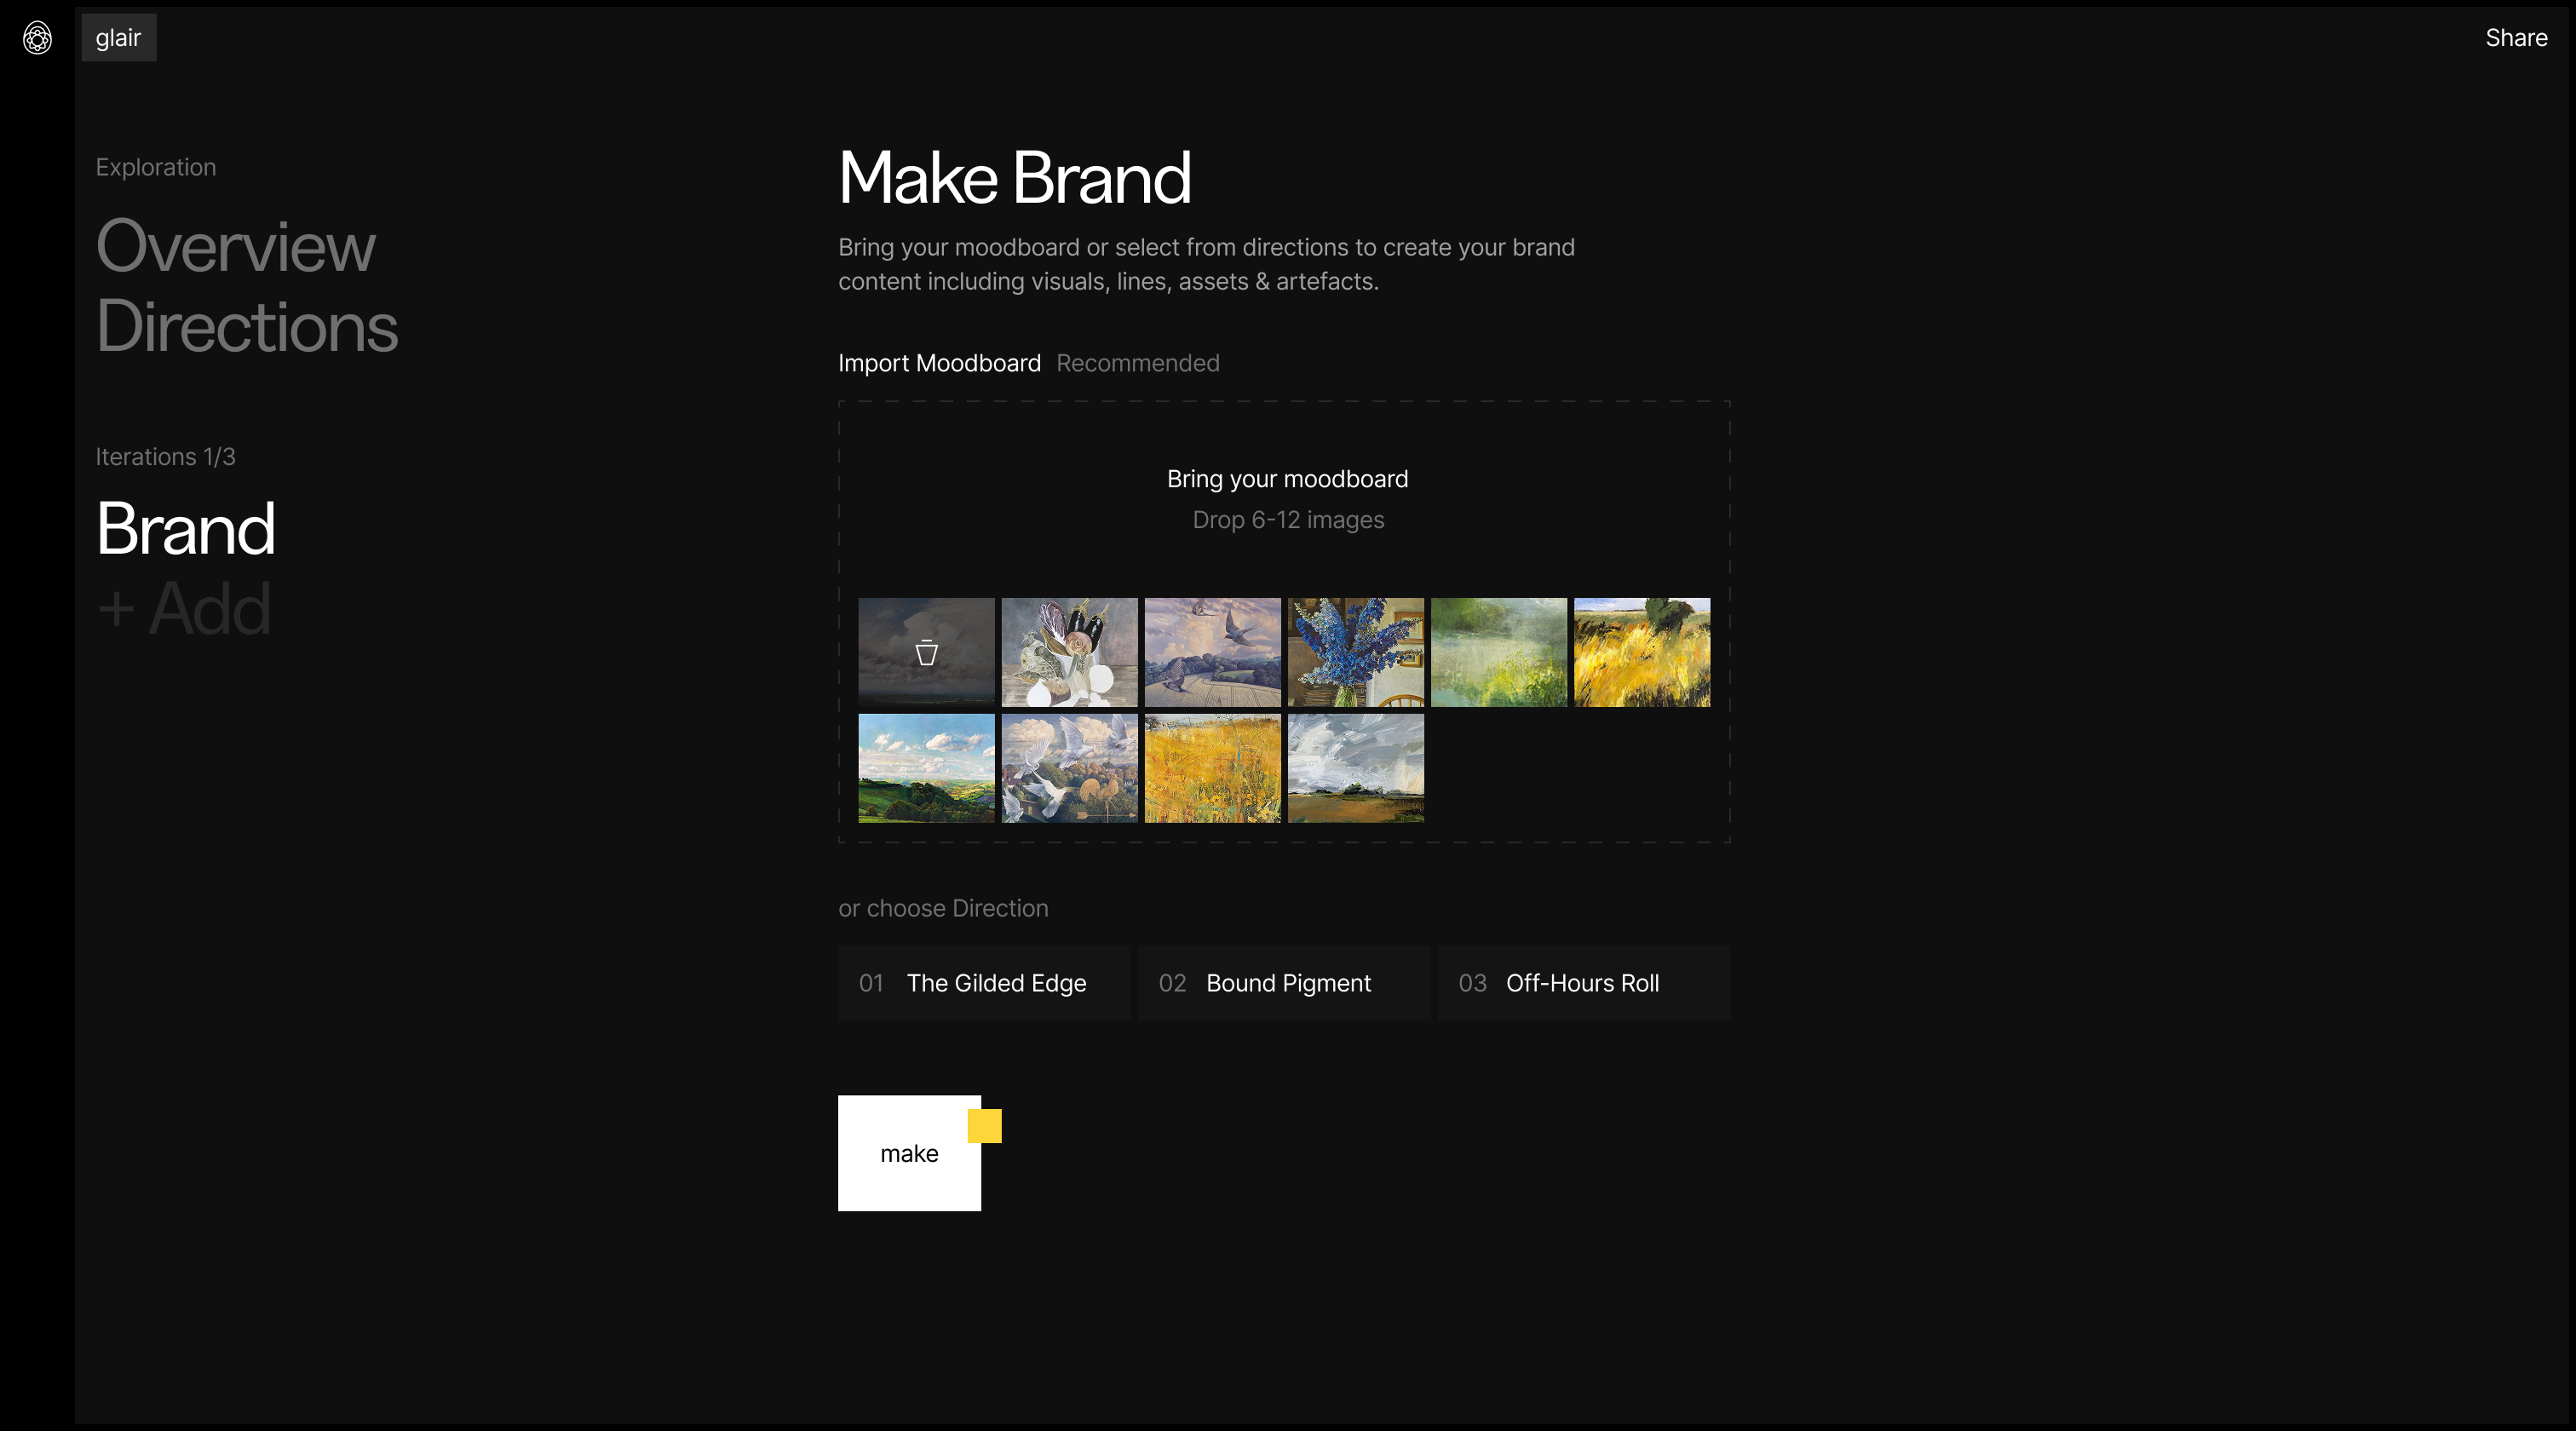
Task: Click the 'or choose Direction' text
Action: [x=943, y=908]
